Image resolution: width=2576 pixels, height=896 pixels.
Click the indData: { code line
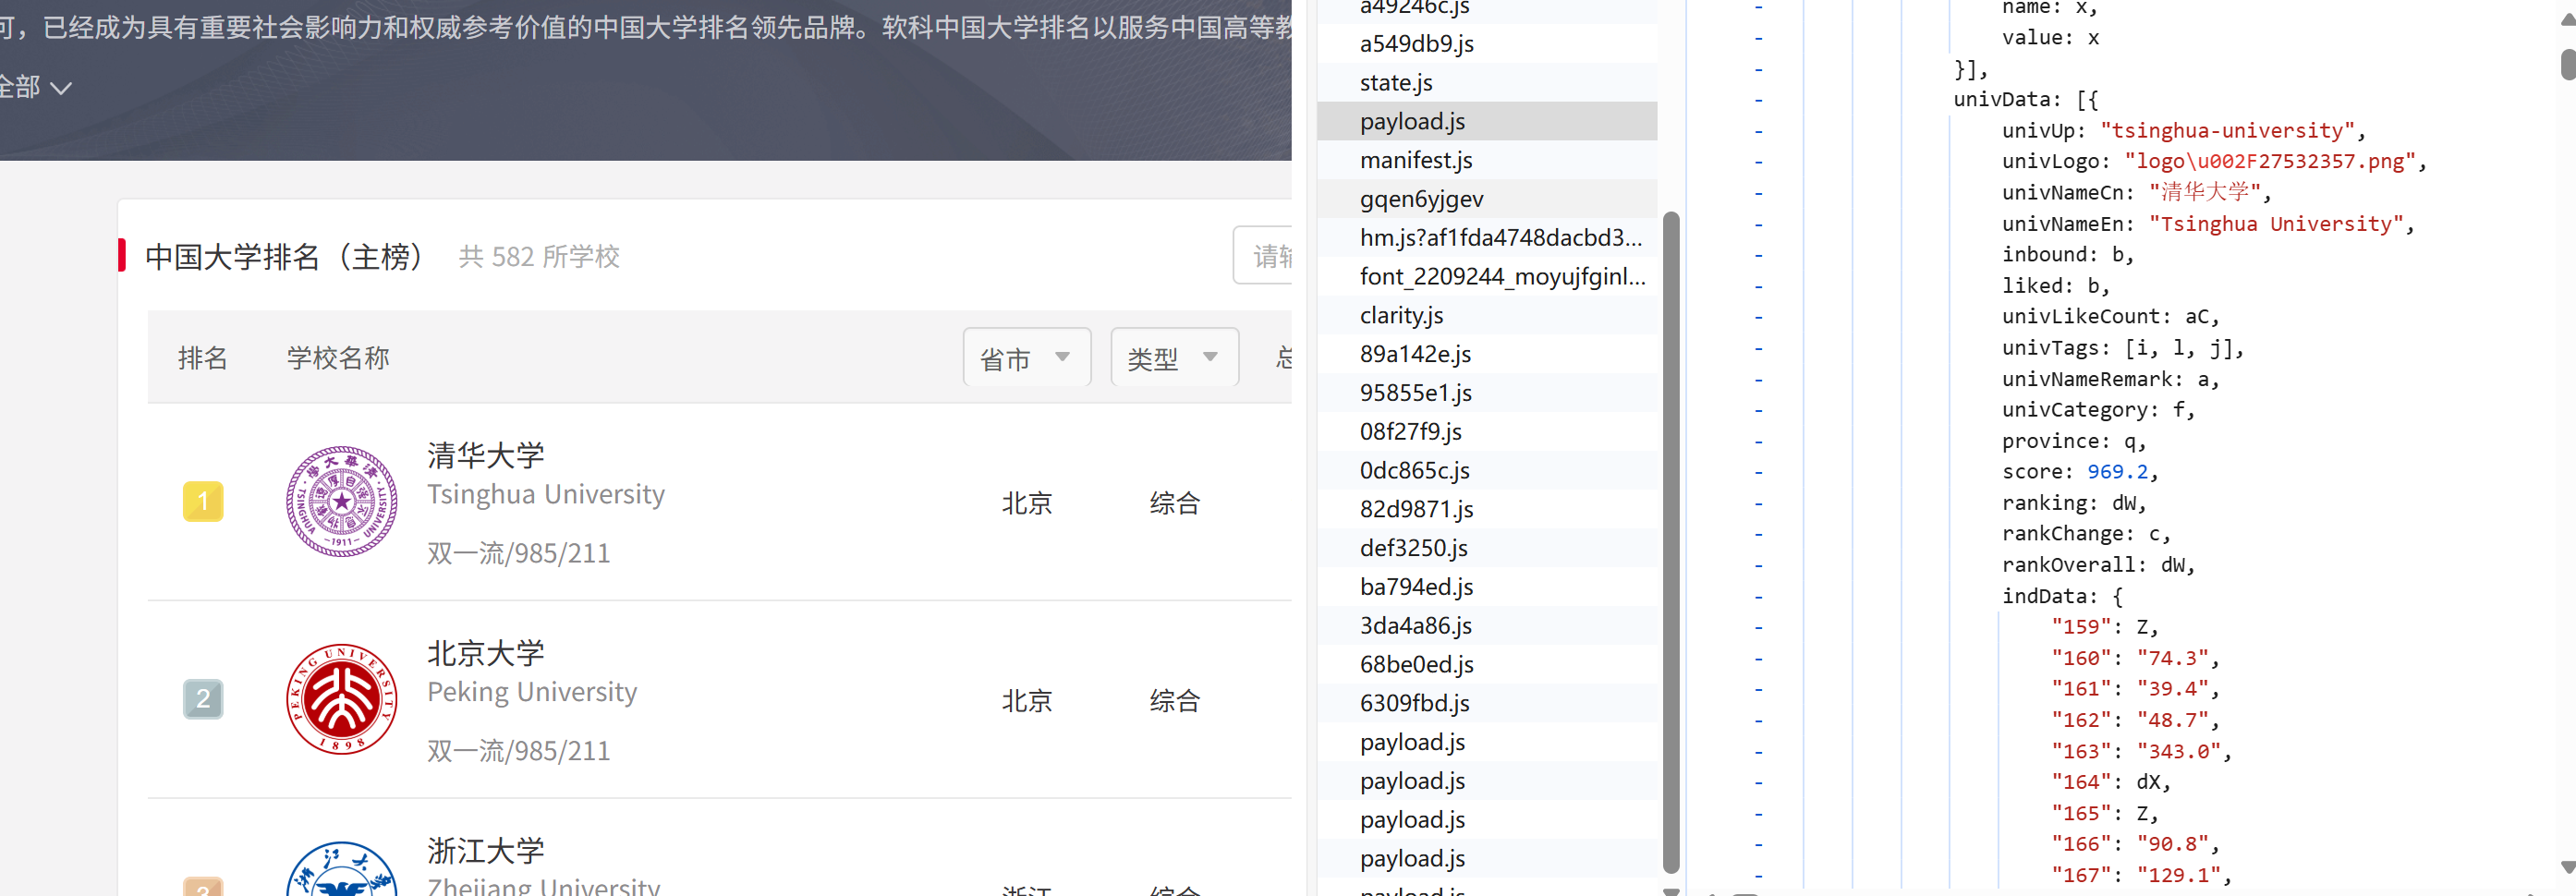pyautogui.click(x=2061, y=596)
